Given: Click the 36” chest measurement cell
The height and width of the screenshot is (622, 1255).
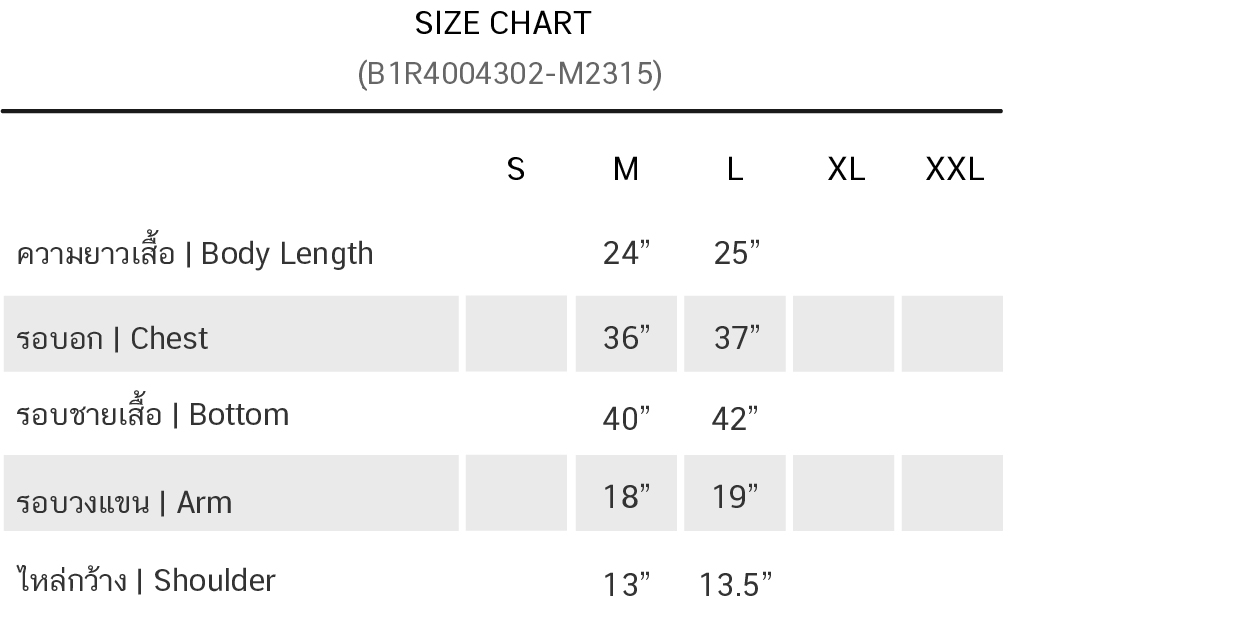Looking at the screenshot, I should pyautogui.click(x=626, y=334).
